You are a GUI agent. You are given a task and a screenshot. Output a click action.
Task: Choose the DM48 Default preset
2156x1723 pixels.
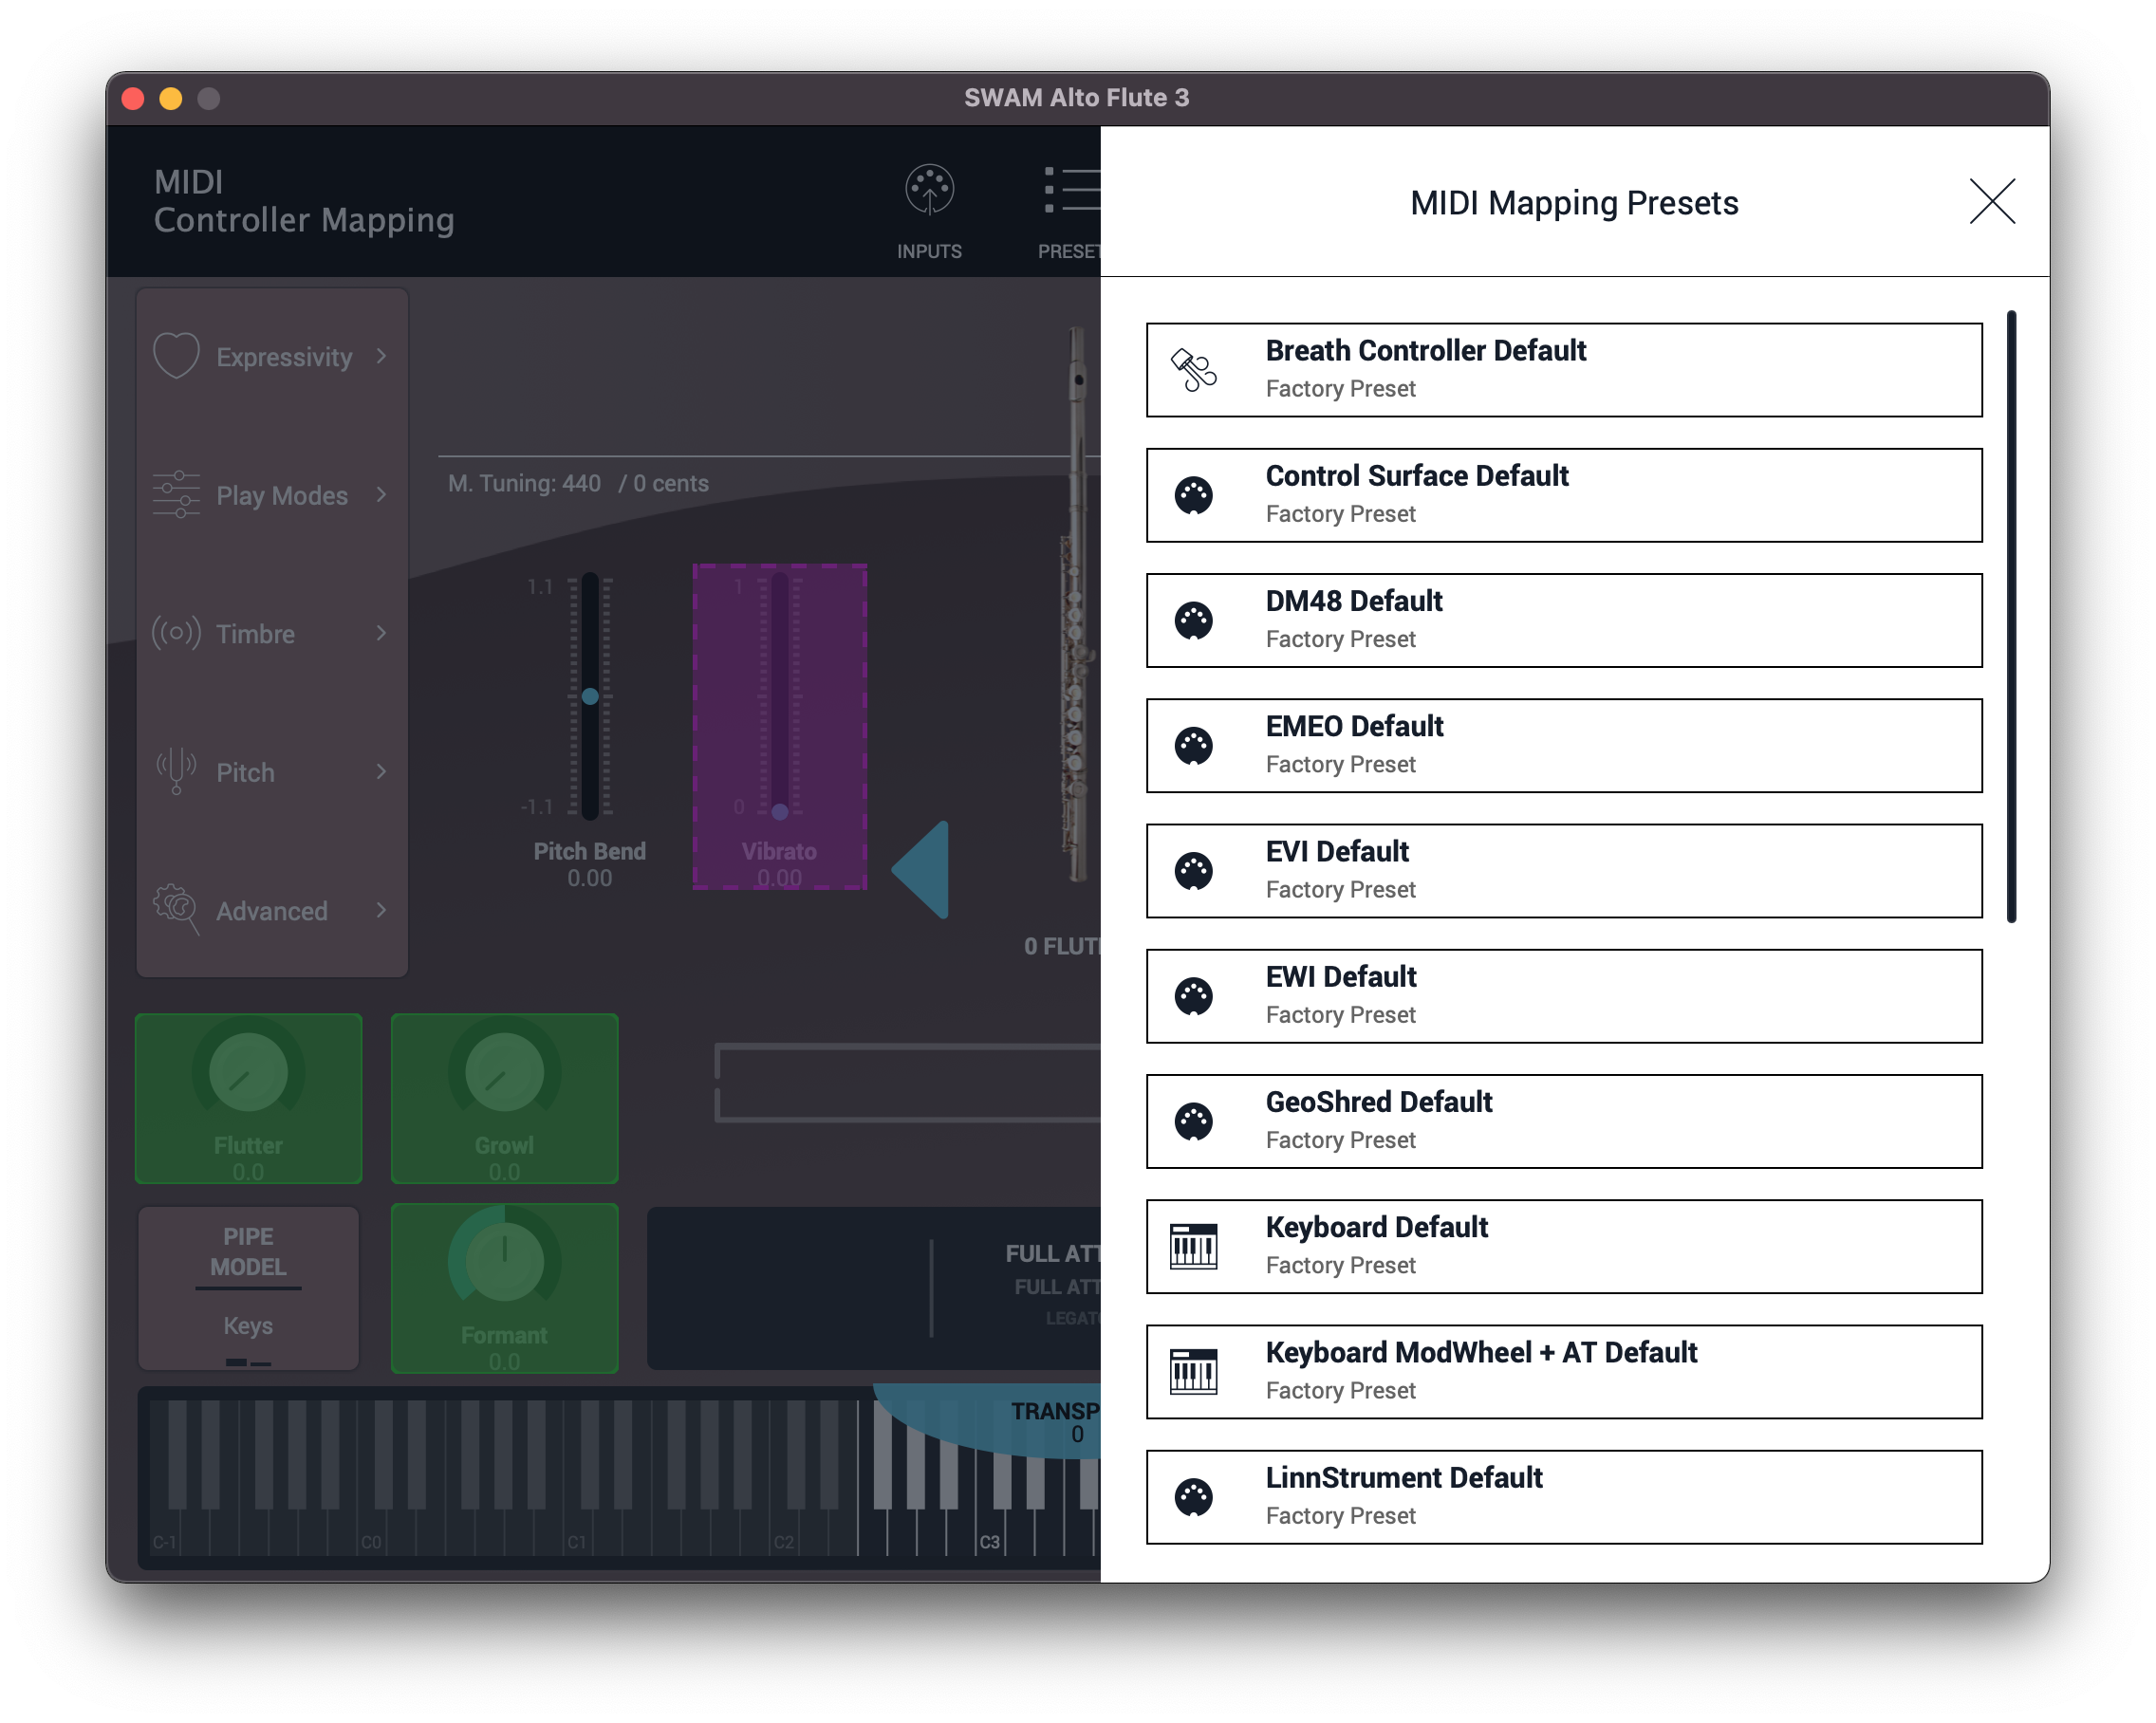click(1564, 620)
